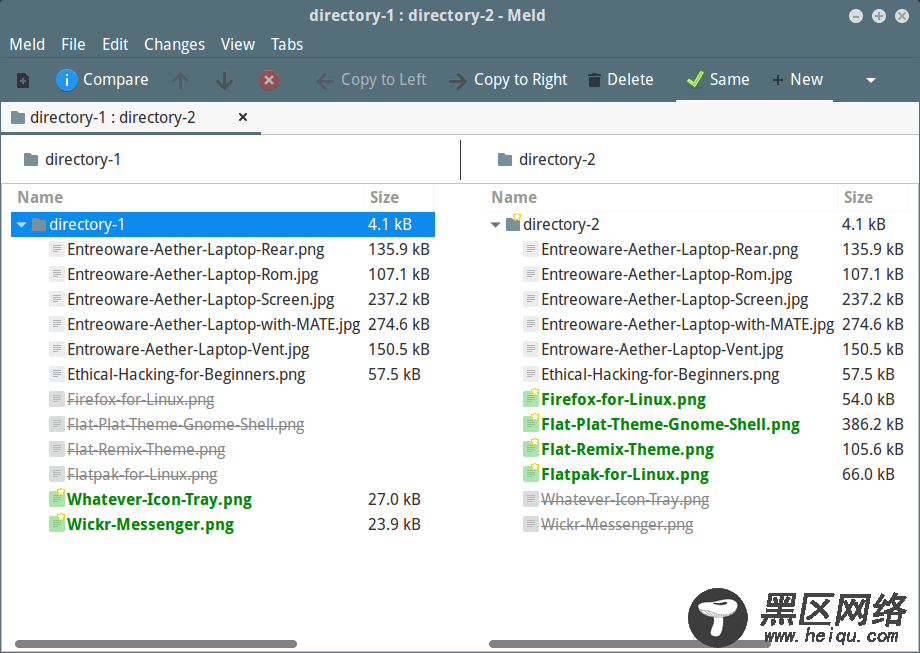Click the directory-1 path bar label

coord(83,160)
